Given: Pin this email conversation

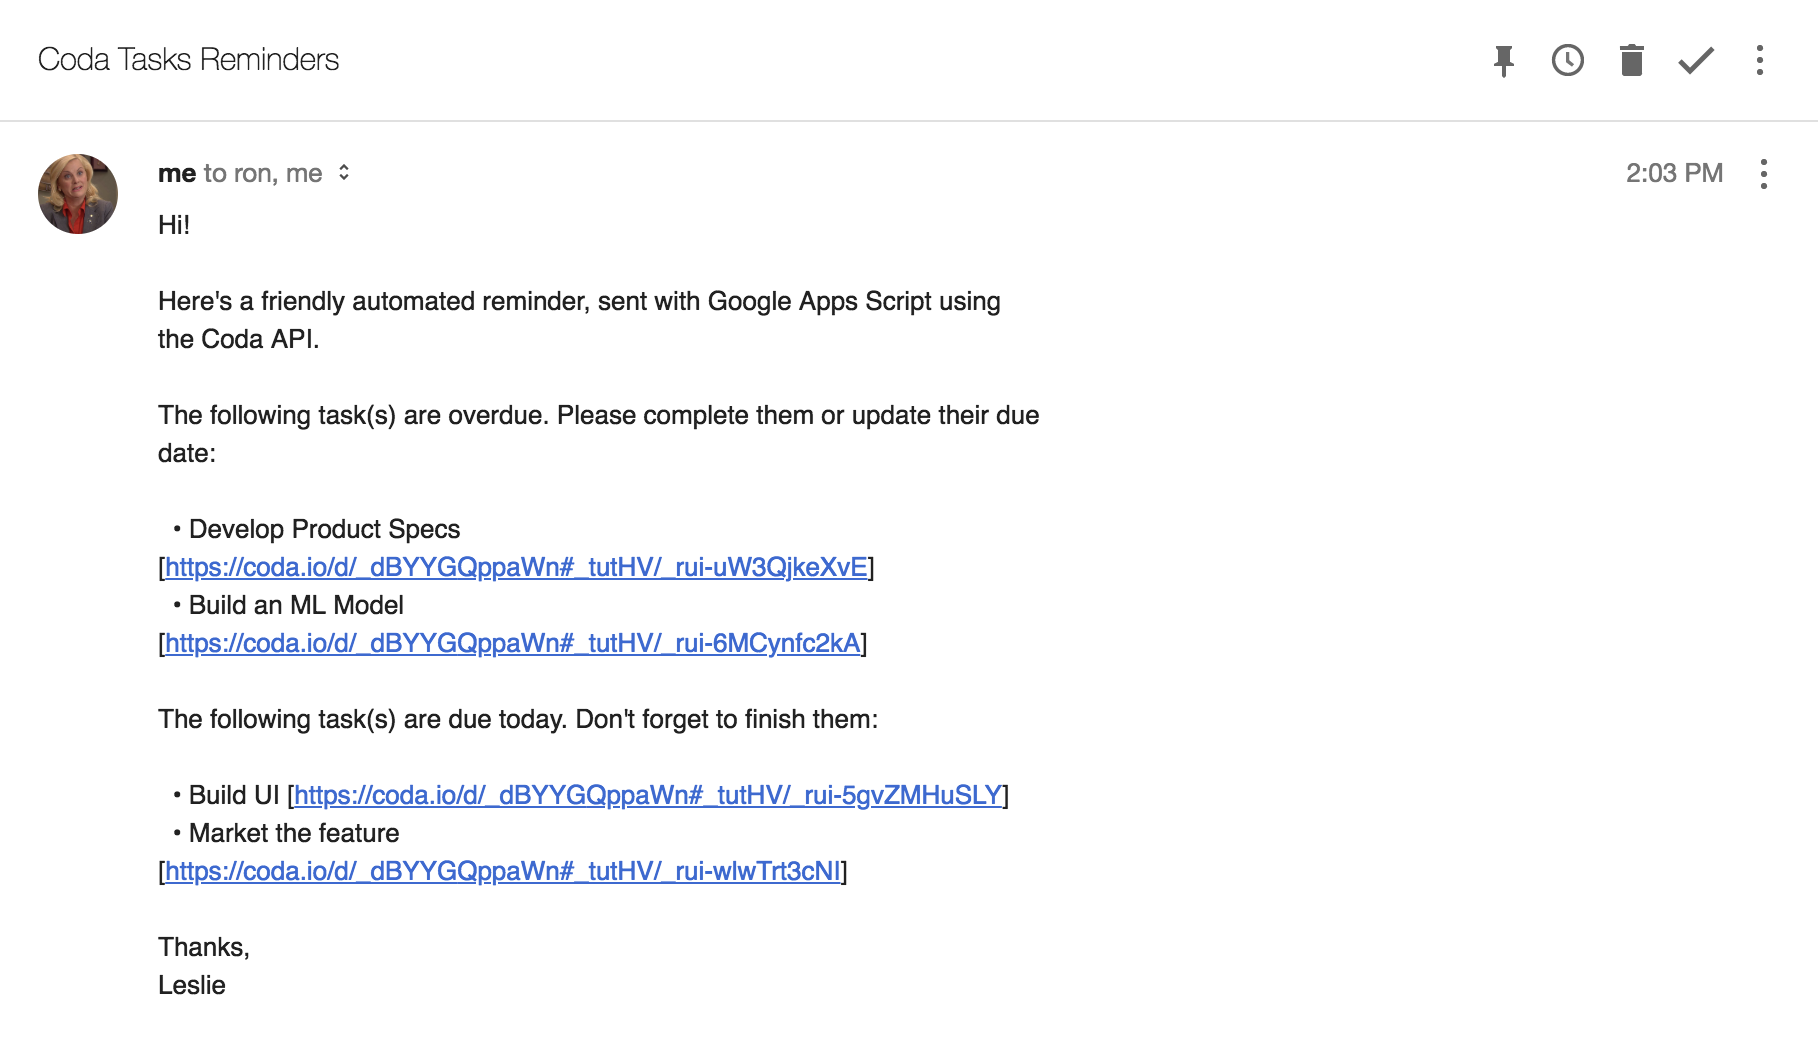Looking at the screenshot, I should (1503, 61).
